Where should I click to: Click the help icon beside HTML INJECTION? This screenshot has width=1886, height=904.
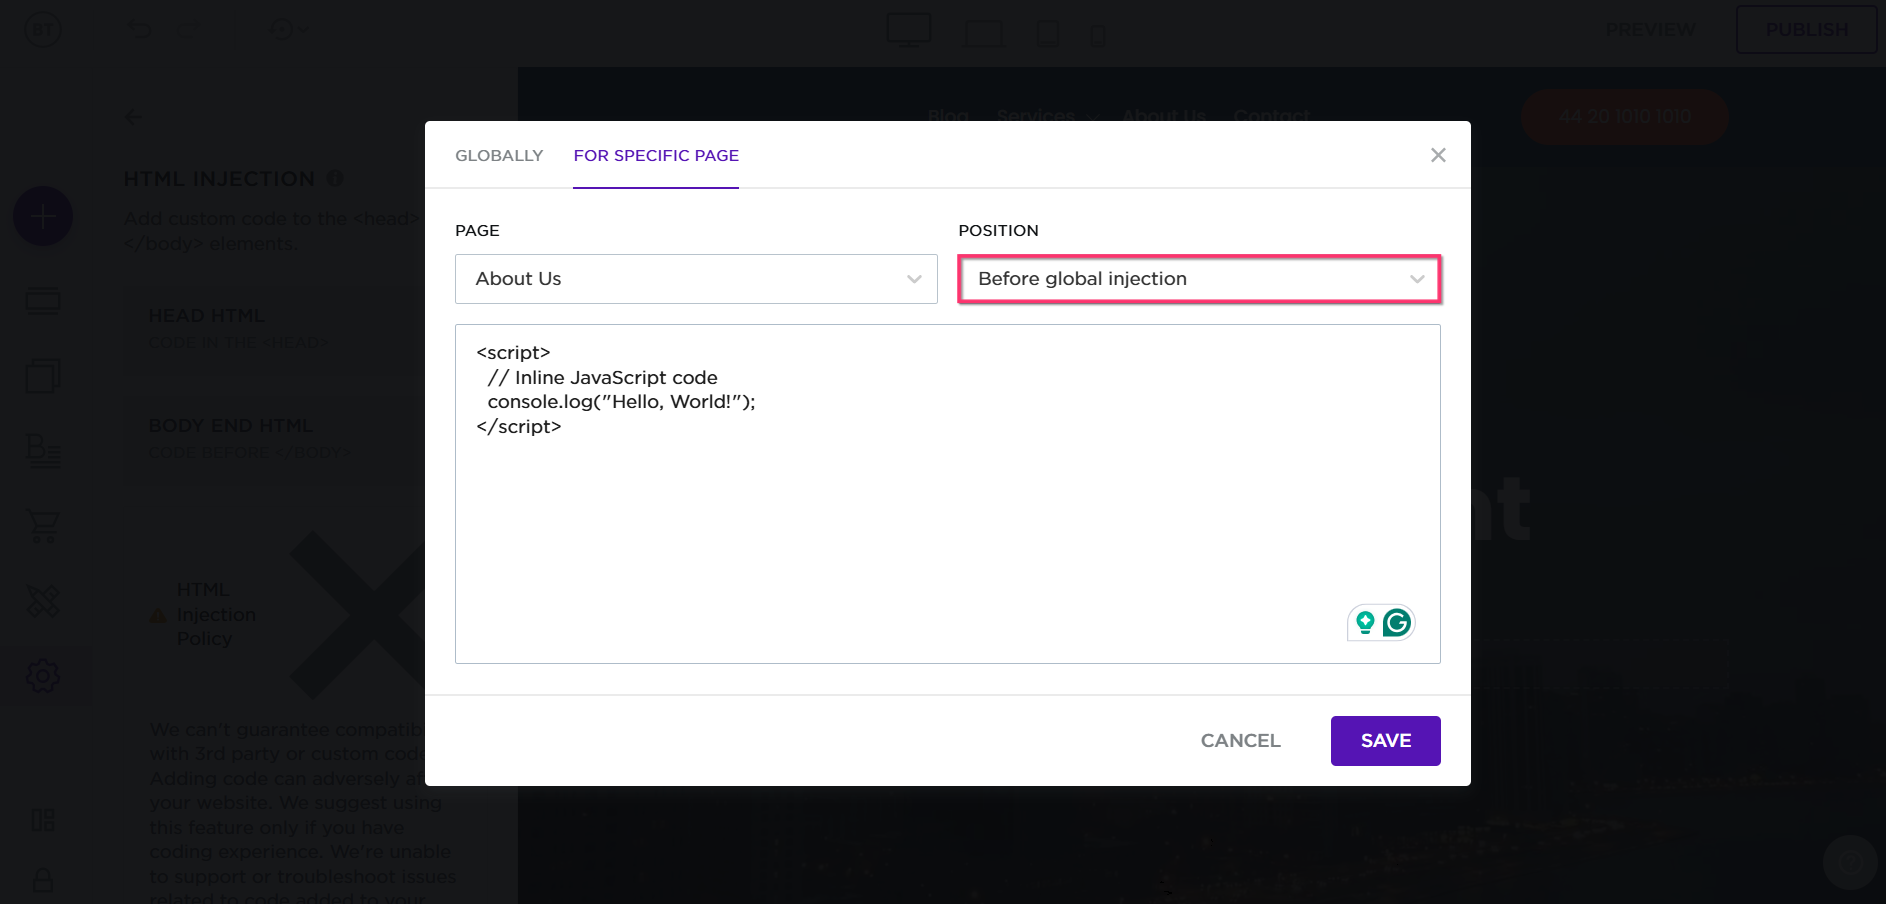335,178
